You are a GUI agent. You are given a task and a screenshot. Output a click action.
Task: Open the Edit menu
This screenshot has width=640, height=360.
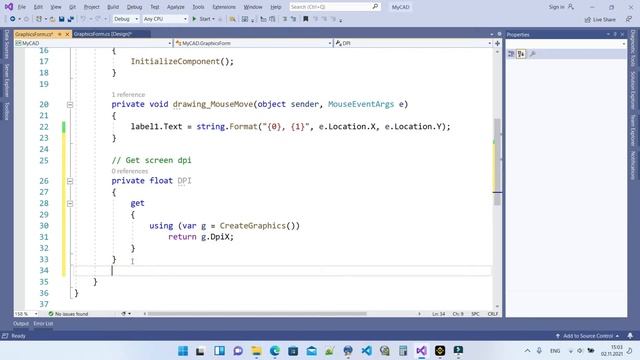[x=38, y=7]
